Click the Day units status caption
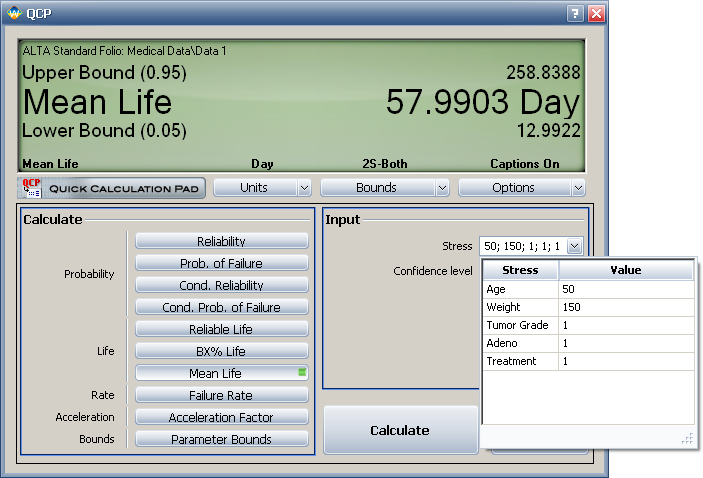703x478 pixels. point(262,164)
